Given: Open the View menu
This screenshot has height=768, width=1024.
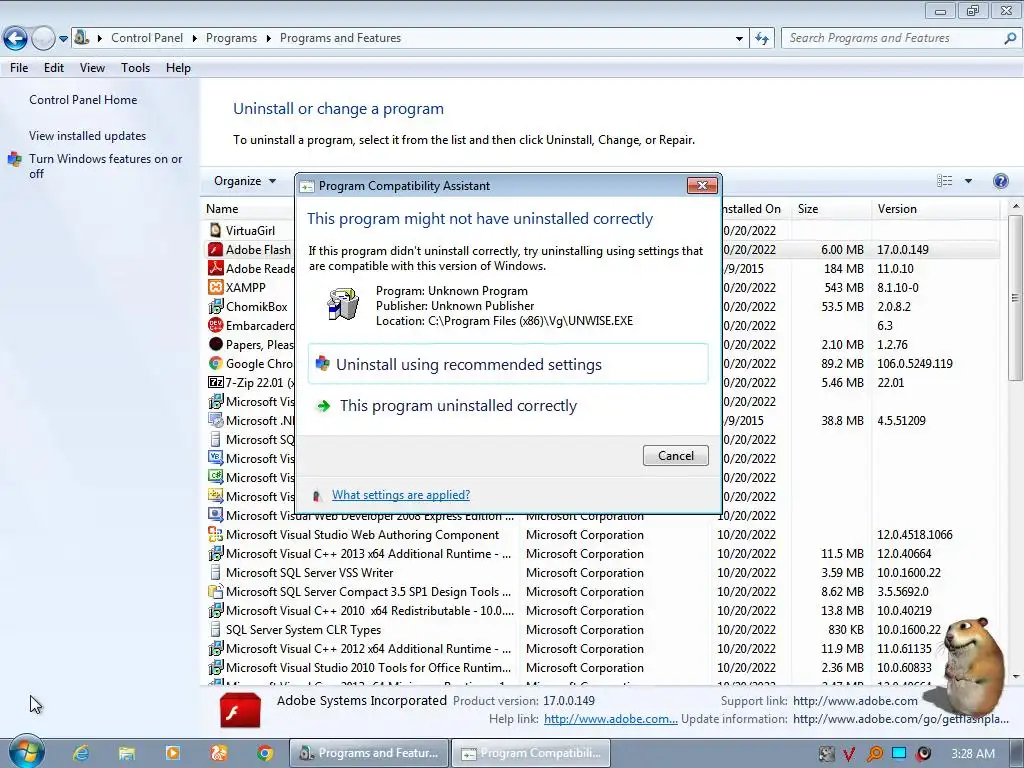Looking at the screenshot, I should coord(92,67).
